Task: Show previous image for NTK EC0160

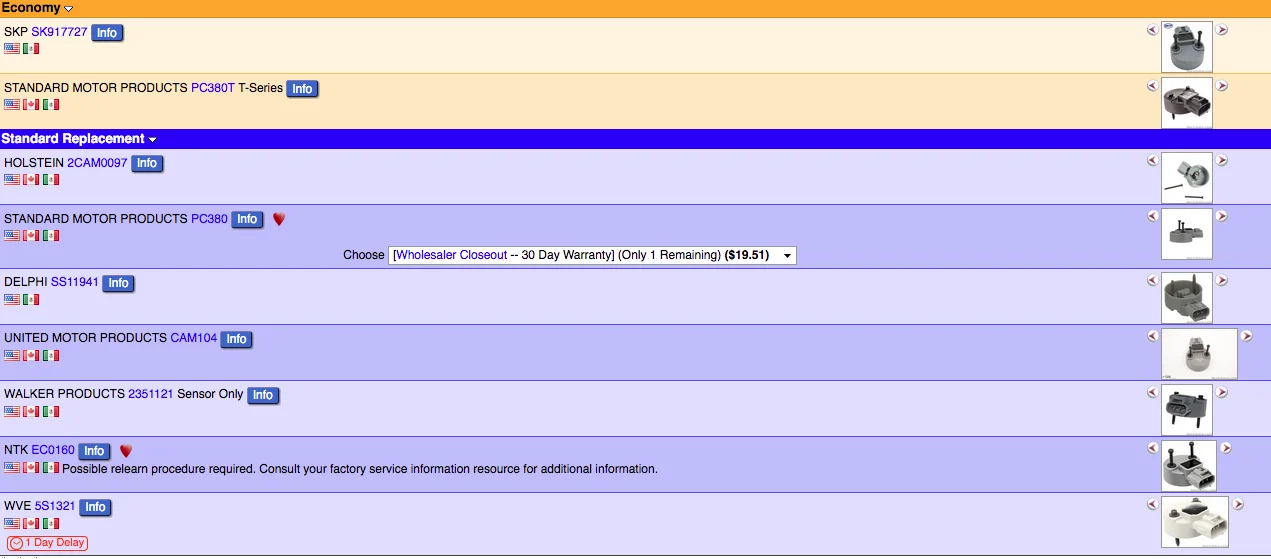Action: [1152, 448]
